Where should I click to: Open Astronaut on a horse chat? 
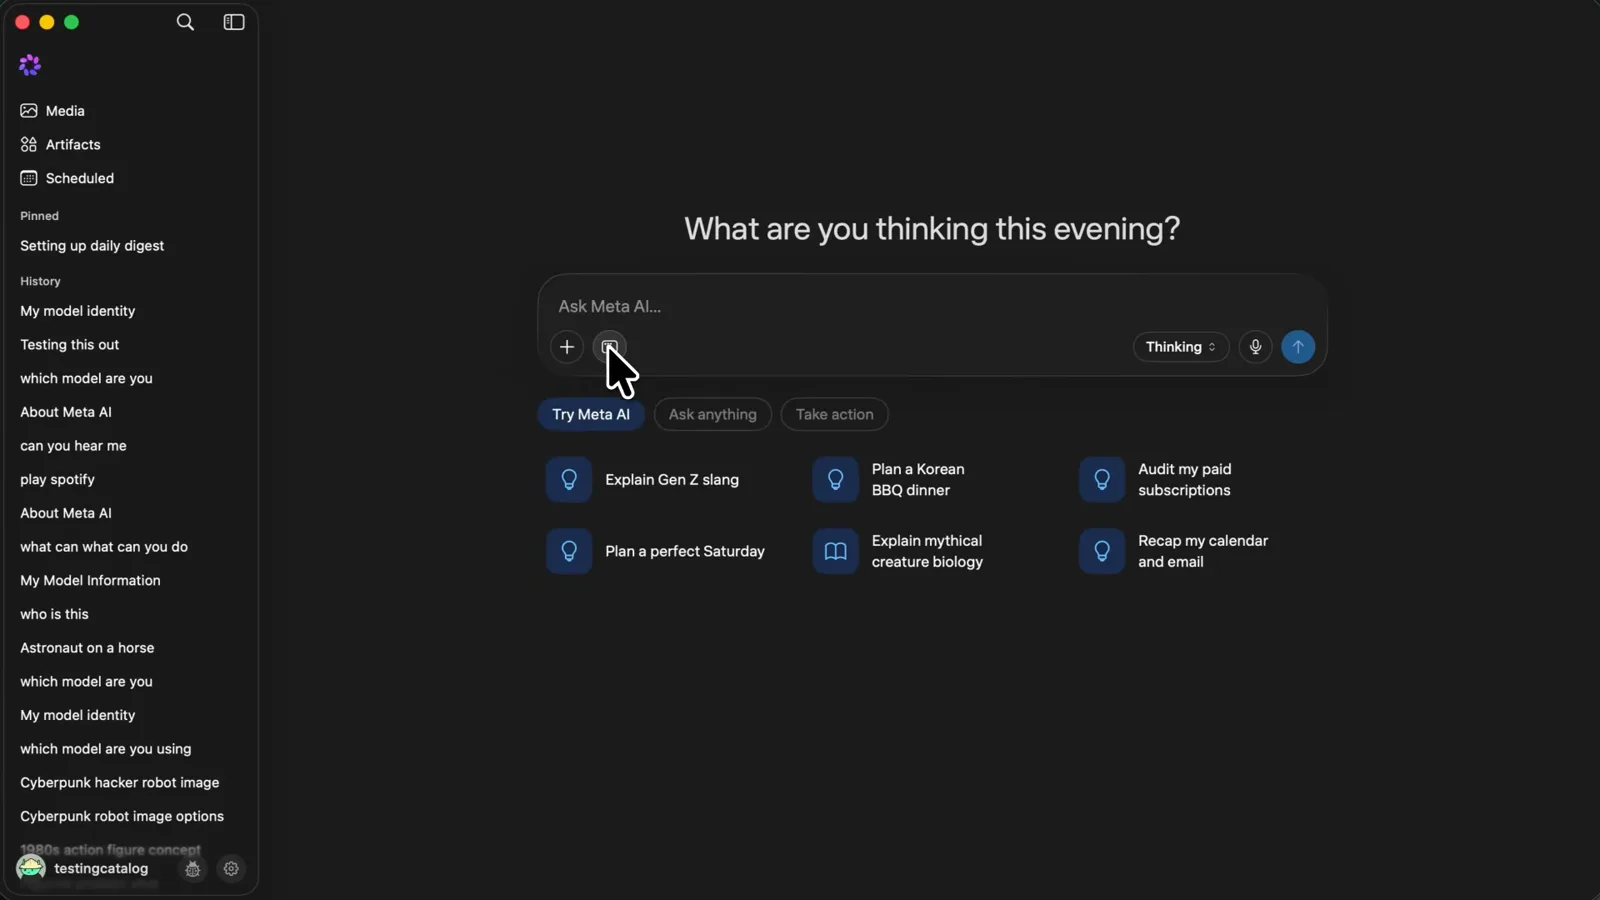[x=87, y=648]
